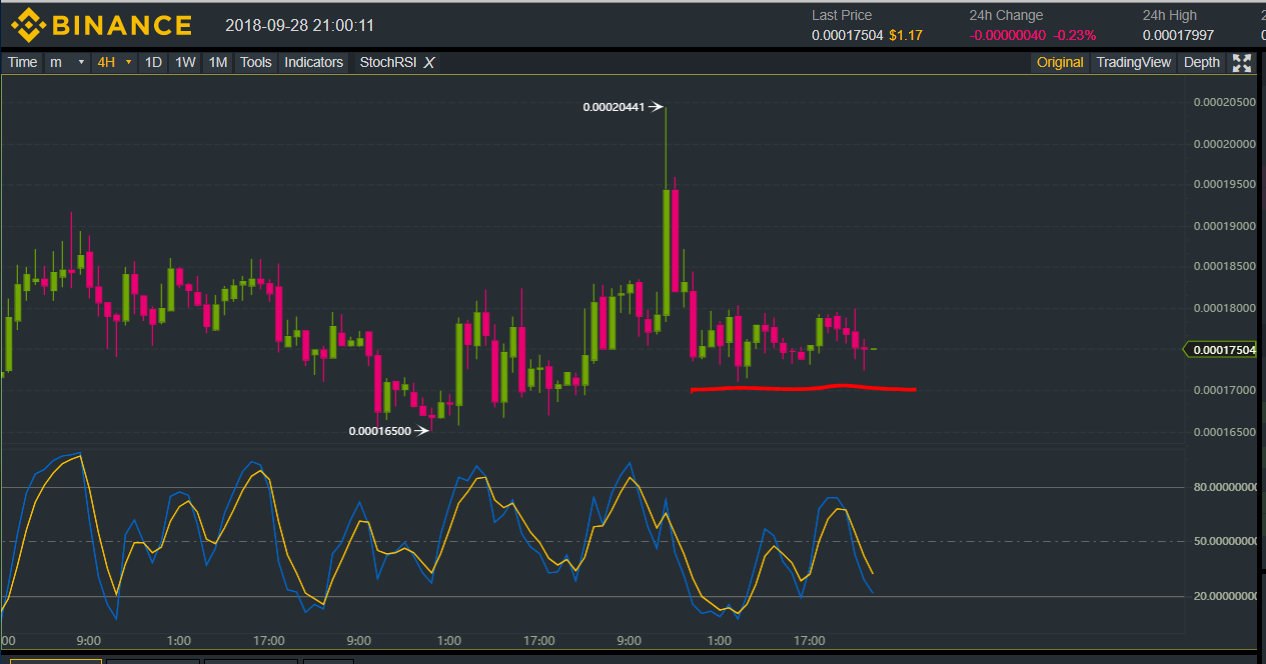Remove the StochRSI indicator with X
The width and height of the screenshot is (1266, 664).
(429, 63)
